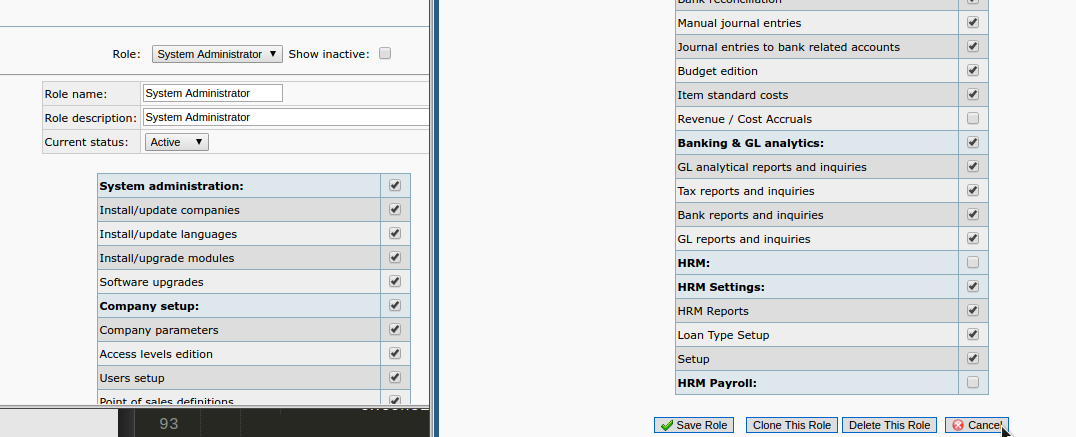Screen dimensions: 1076x437
Task: Focus the Role description text field
Action: click(285, 117)
